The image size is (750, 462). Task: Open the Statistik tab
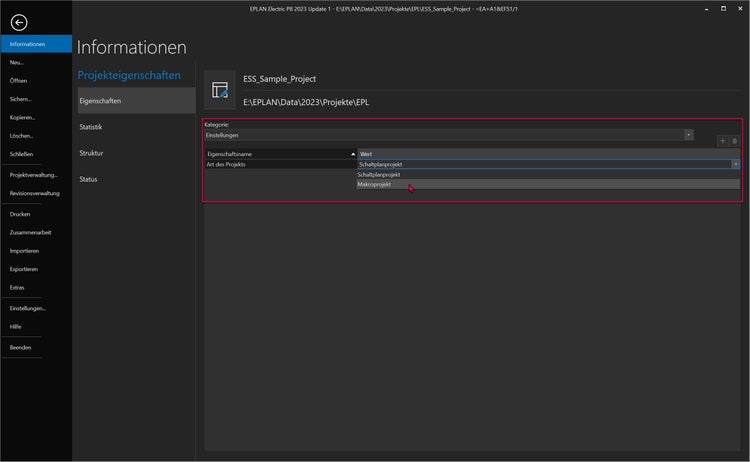[91, 127]
